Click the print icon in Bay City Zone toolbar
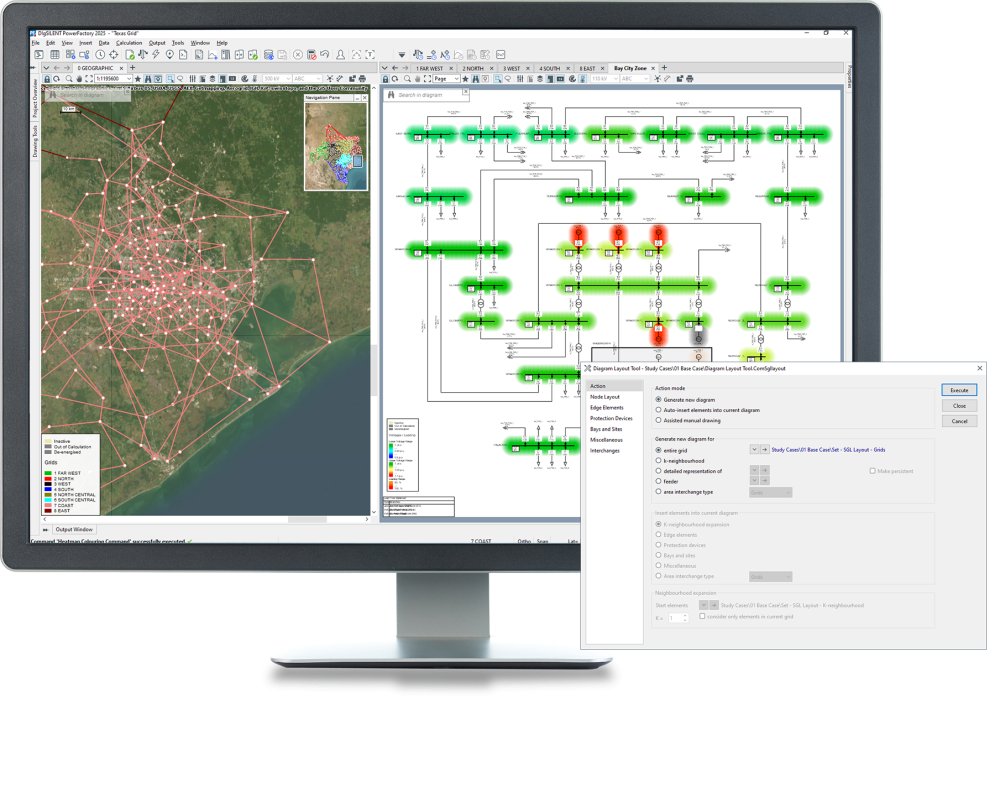Viewport: 1000px width, 788px height. point(689,79)
